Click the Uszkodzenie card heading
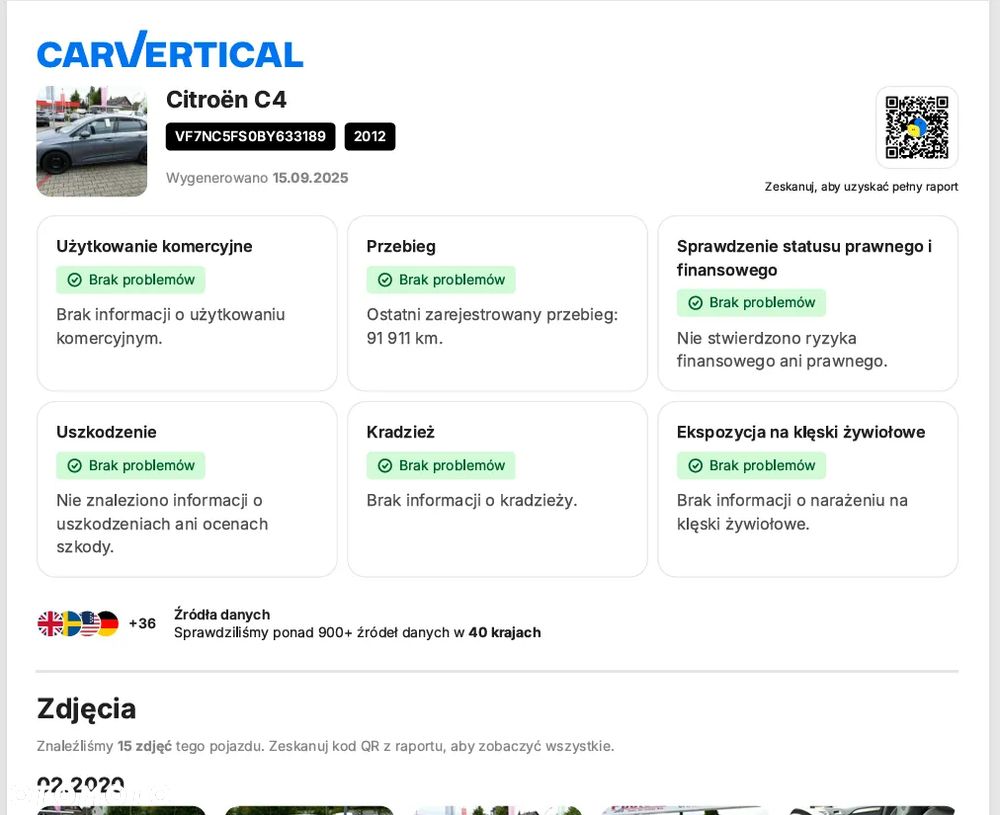 pos(106,432)
